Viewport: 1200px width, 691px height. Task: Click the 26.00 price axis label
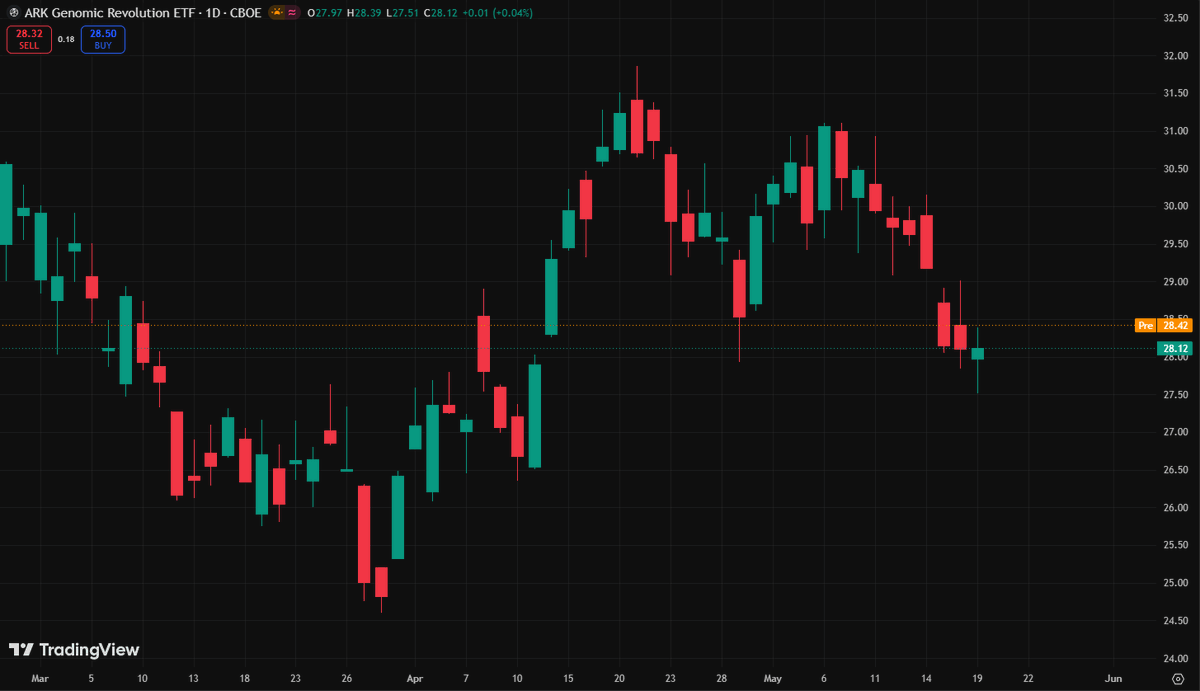[x=1175, y=508]
